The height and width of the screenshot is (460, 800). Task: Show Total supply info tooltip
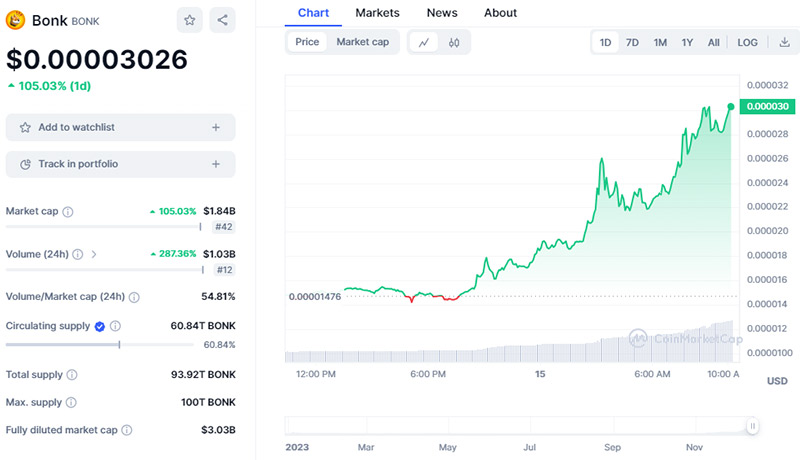point(72,375)
